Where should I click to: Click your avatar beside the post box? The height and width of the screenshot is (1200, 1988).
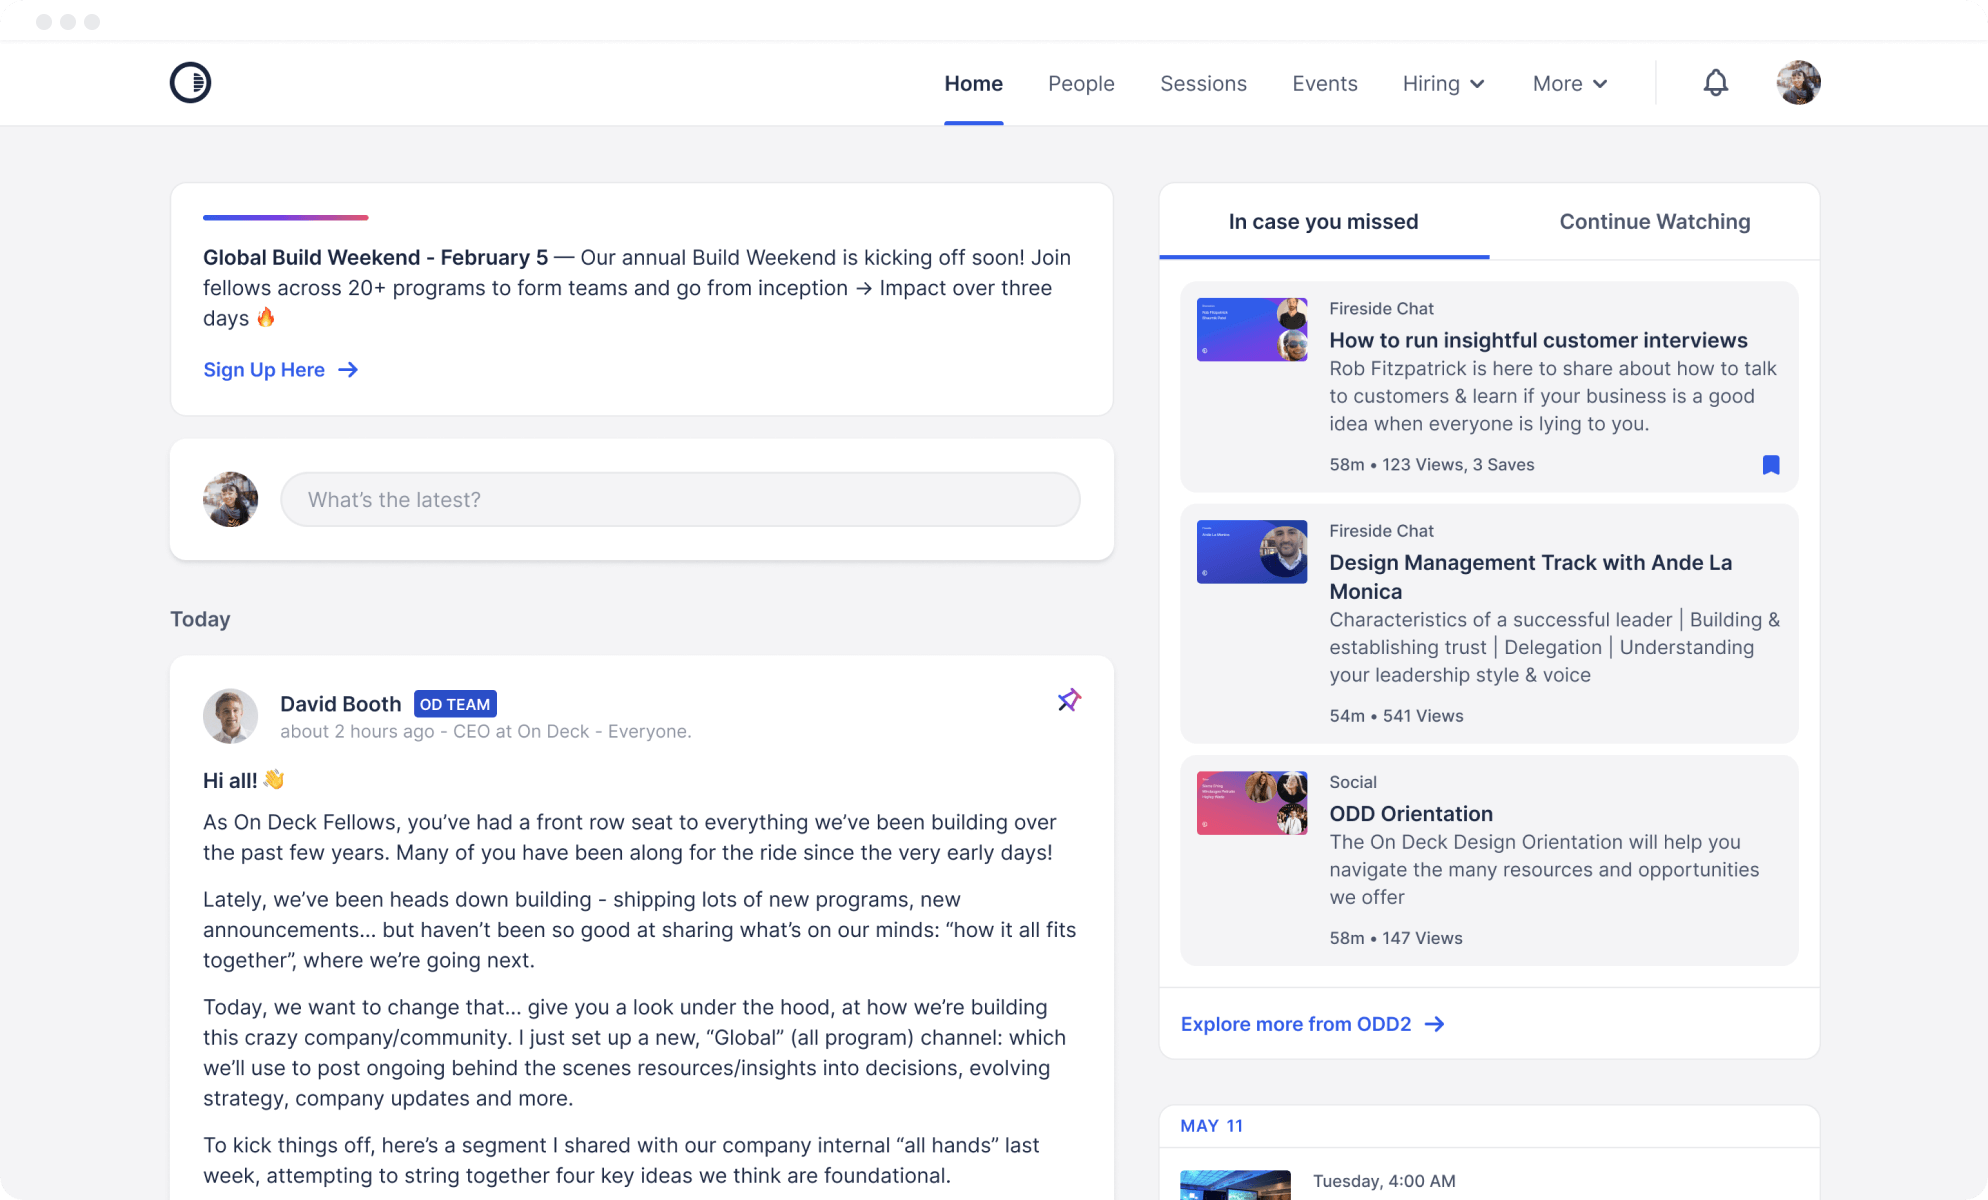click(230, 499)
